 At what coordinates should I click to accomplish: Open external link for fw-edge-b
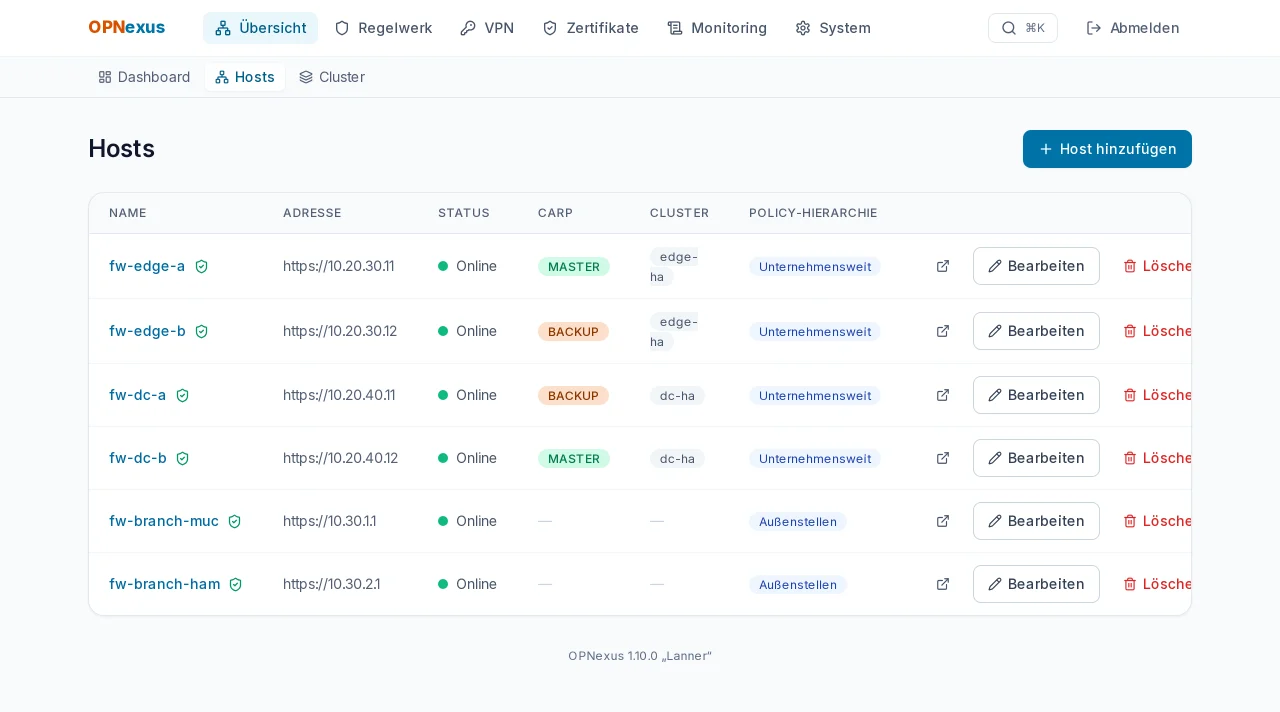tap(943, 331)
